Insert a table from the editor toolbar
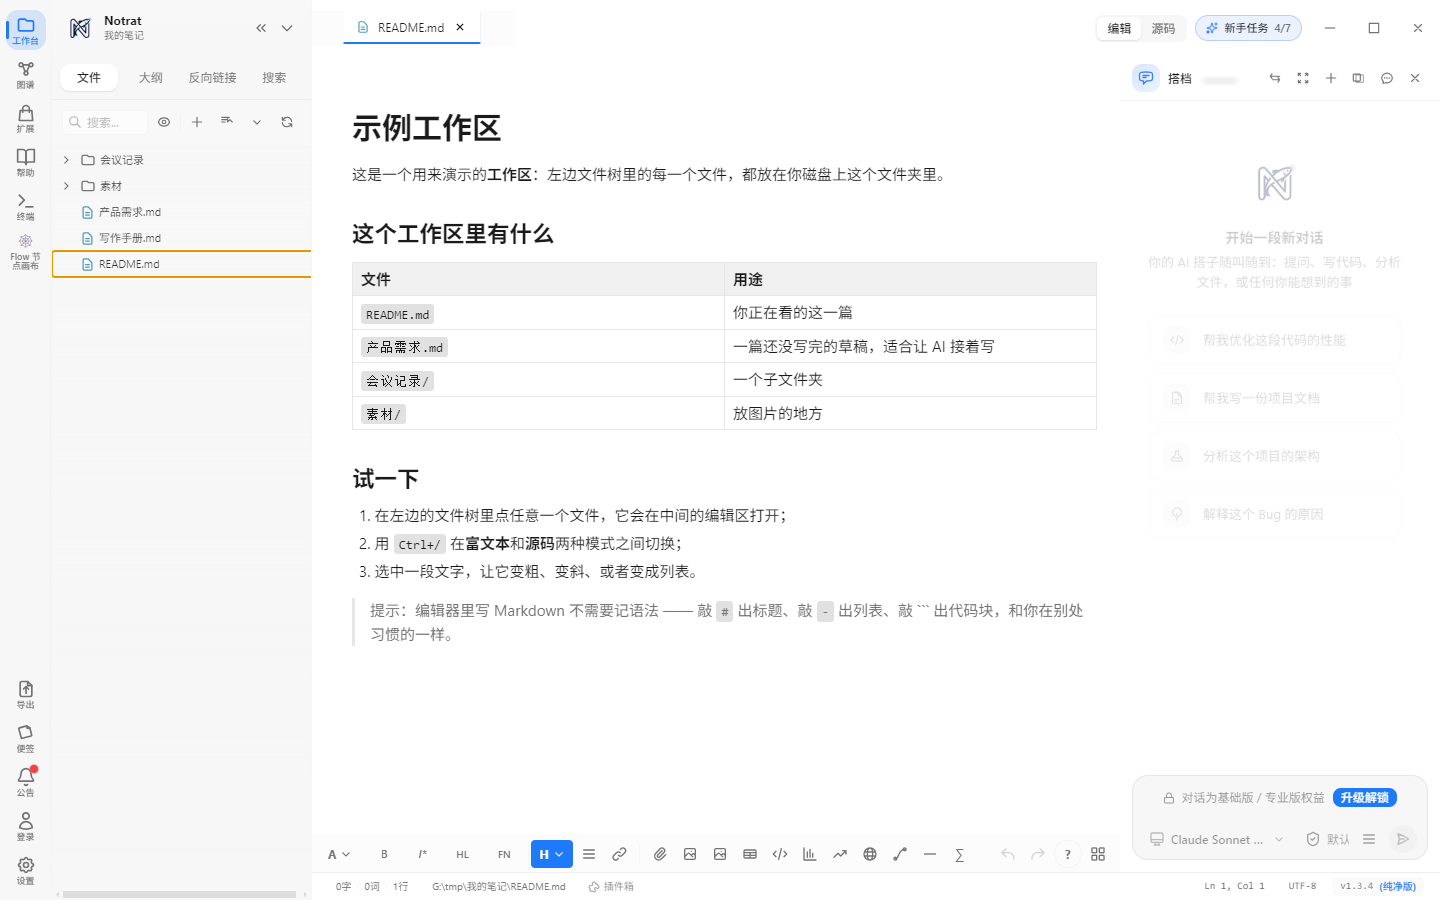This screenshot has height=900, width=1440. tap(750, 854)
